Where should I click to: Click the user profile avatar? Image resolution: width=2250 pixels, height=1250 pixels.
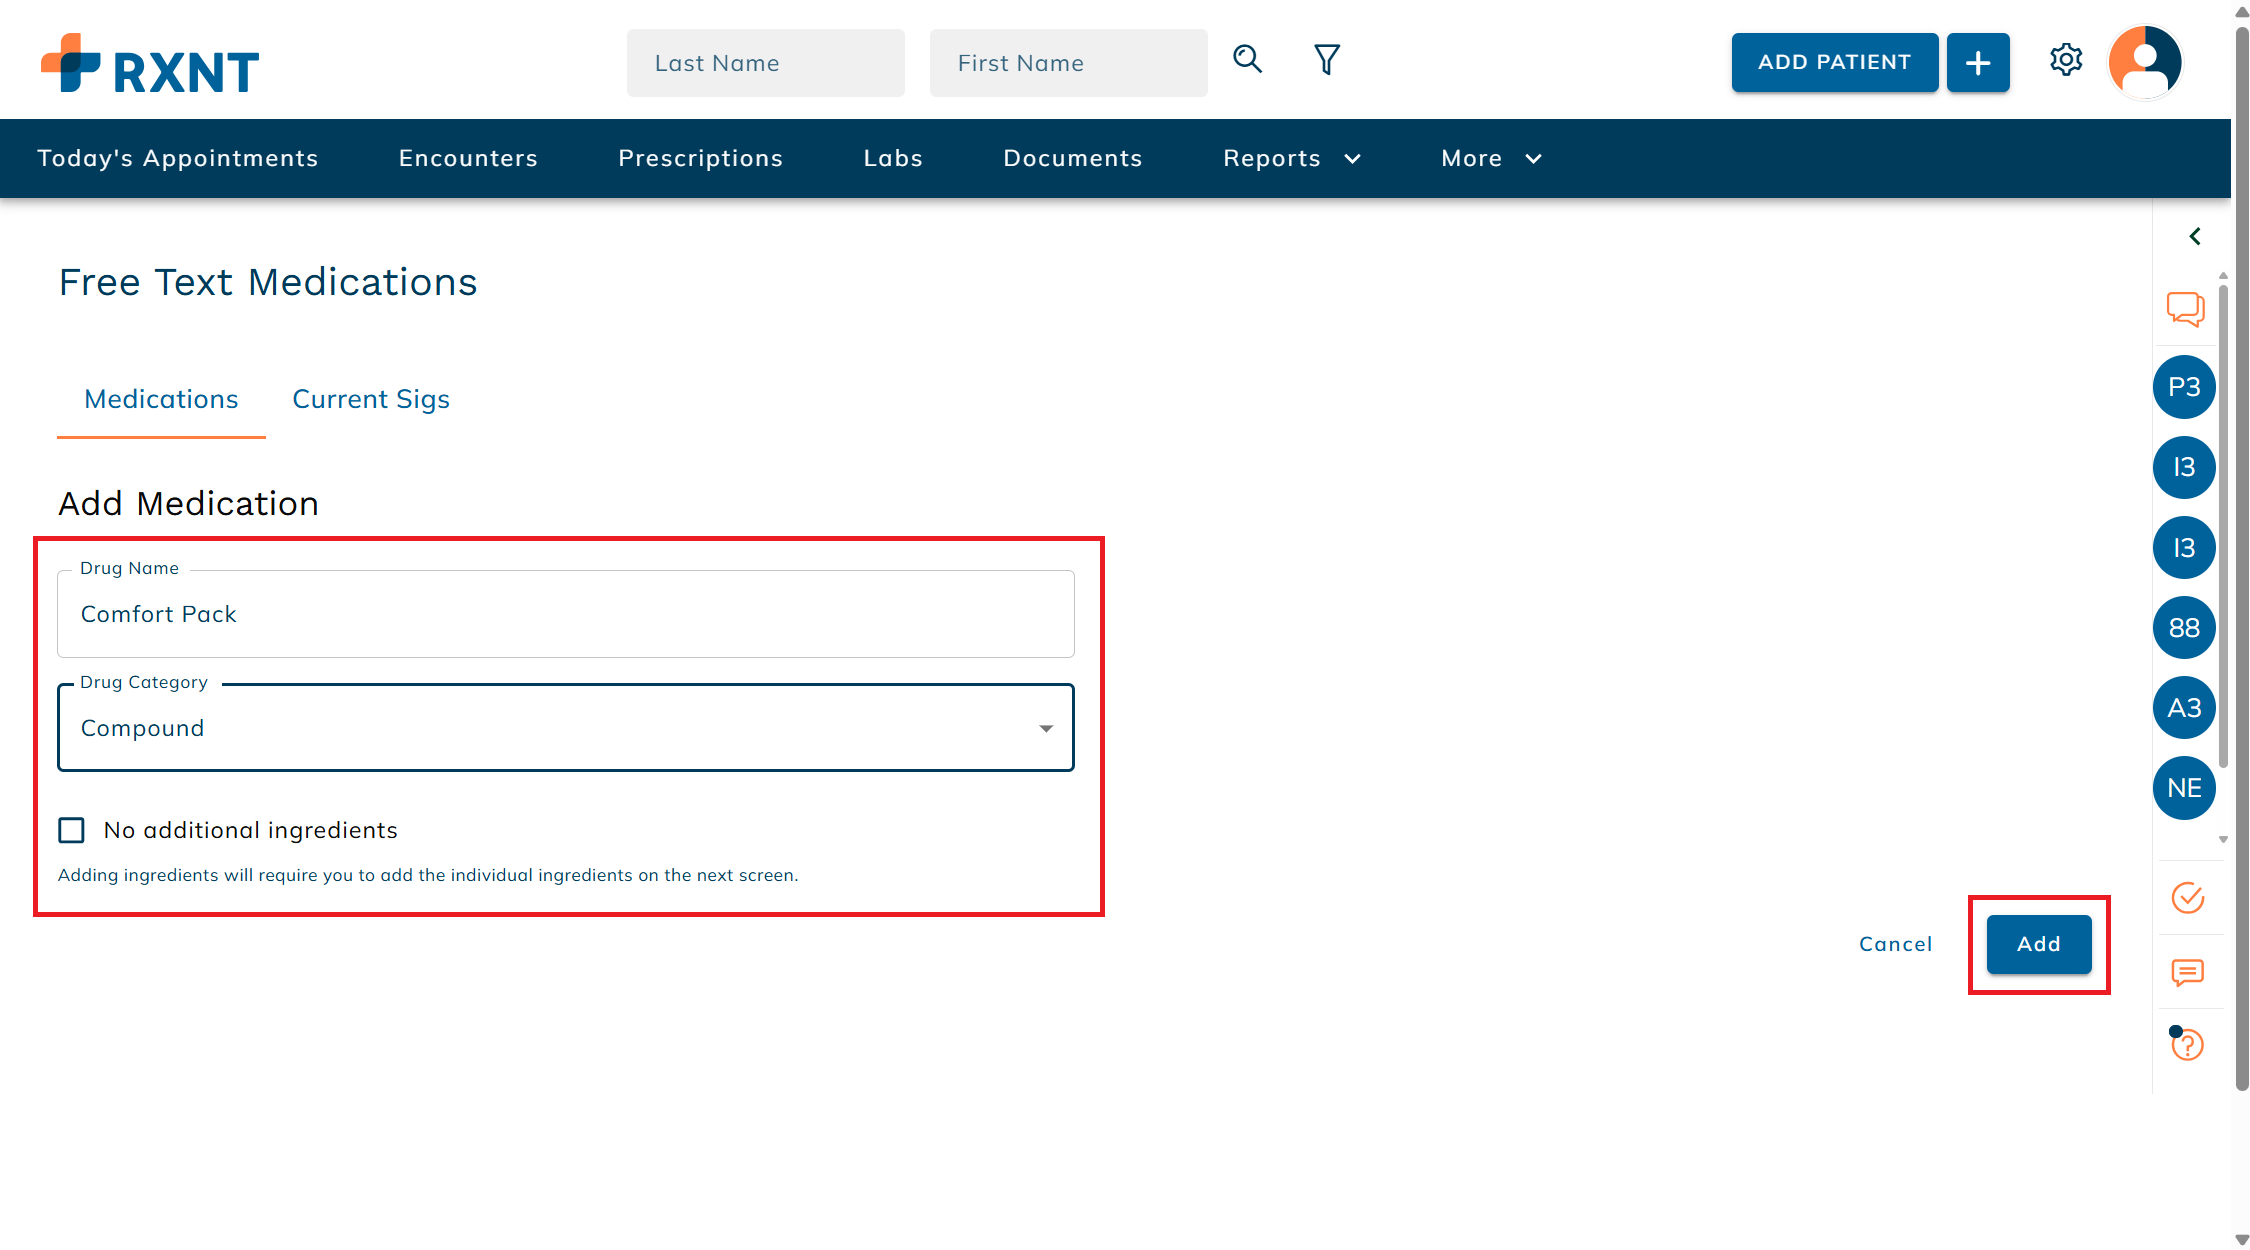tap(2144, 62)
